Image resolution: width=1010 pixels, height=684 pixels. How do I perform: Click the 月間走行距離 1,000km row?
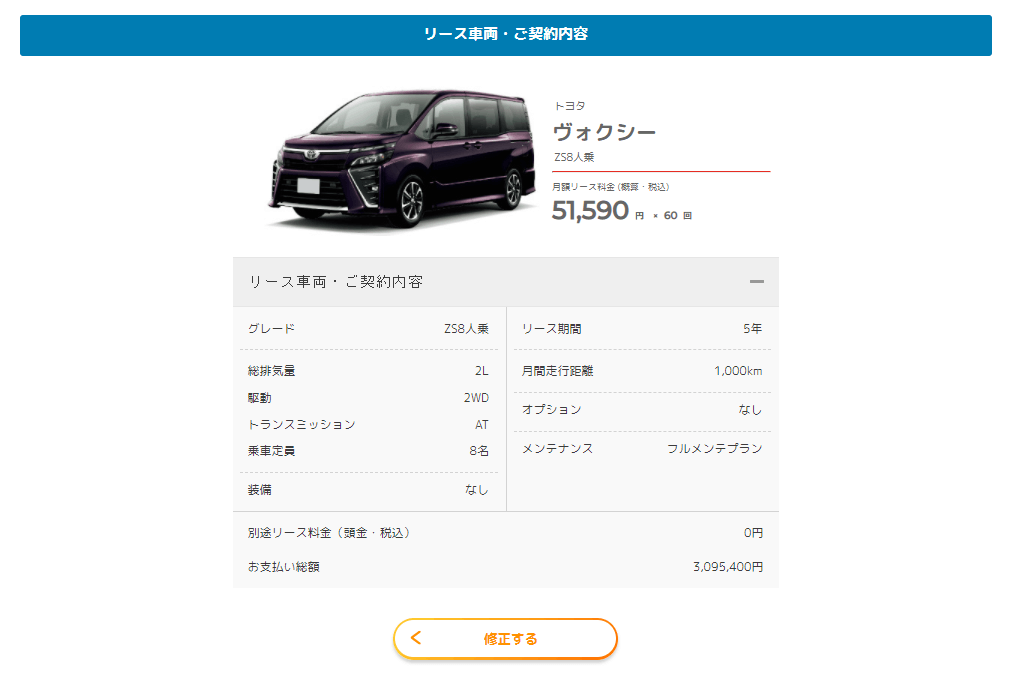click(642, 371)
